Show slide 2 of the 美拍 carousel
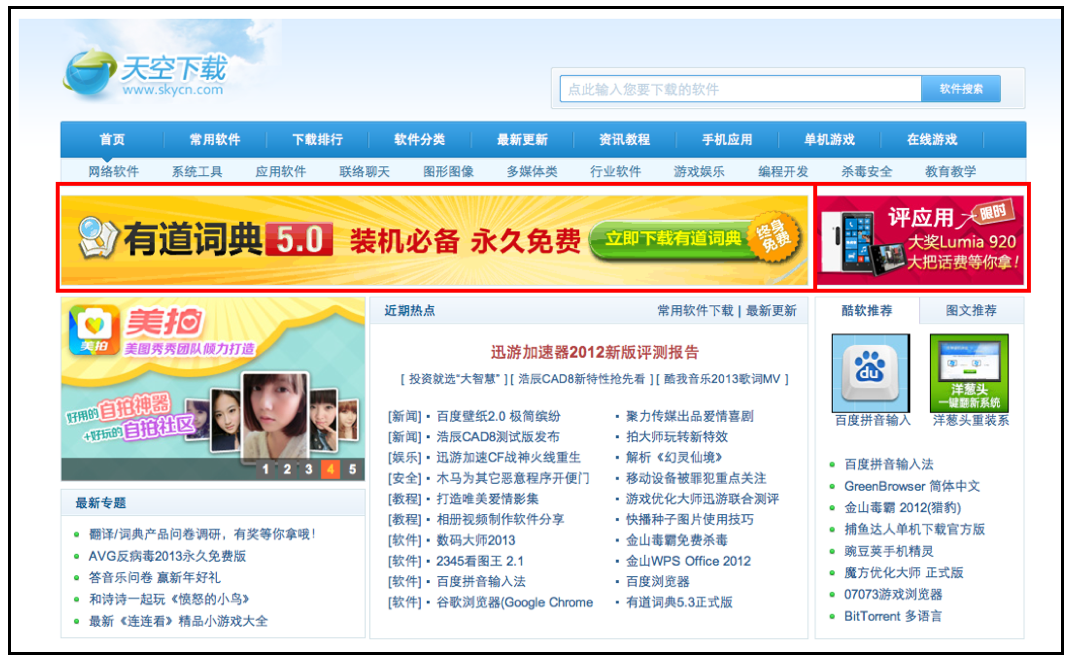Viewport: 1072px width, 662px height. (x=287, y=469)
